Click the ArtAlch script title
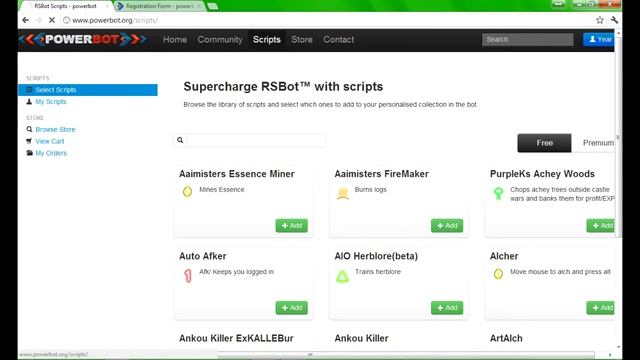 pos(506,338)
